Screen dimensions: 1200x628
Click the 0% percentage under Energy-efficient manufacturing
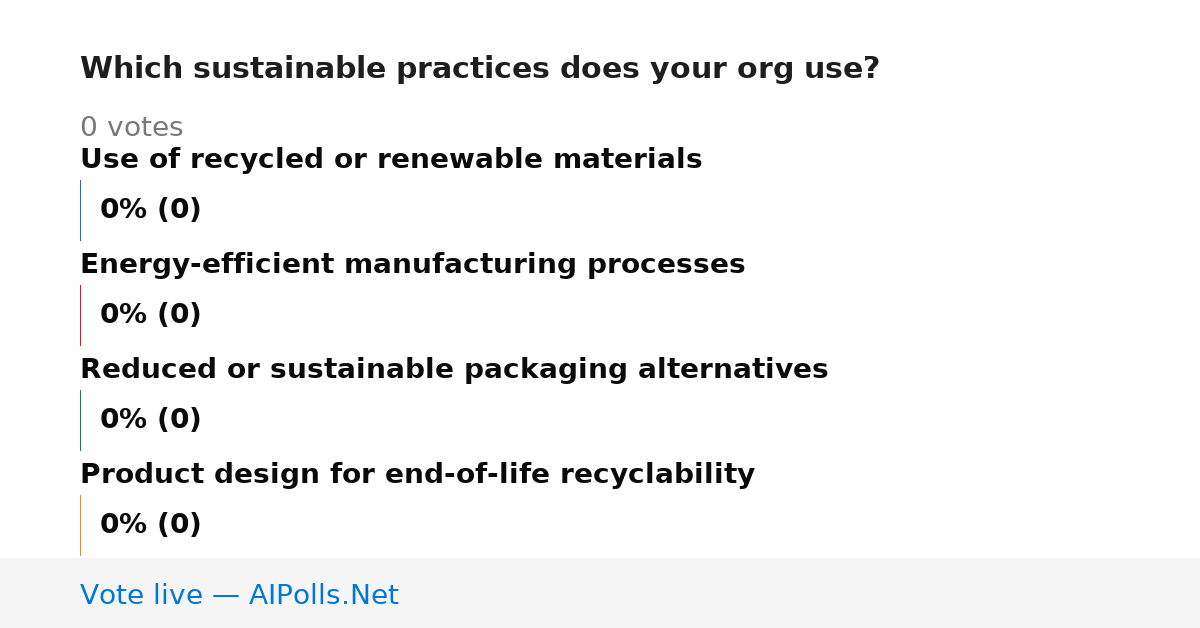click(124, 314)
